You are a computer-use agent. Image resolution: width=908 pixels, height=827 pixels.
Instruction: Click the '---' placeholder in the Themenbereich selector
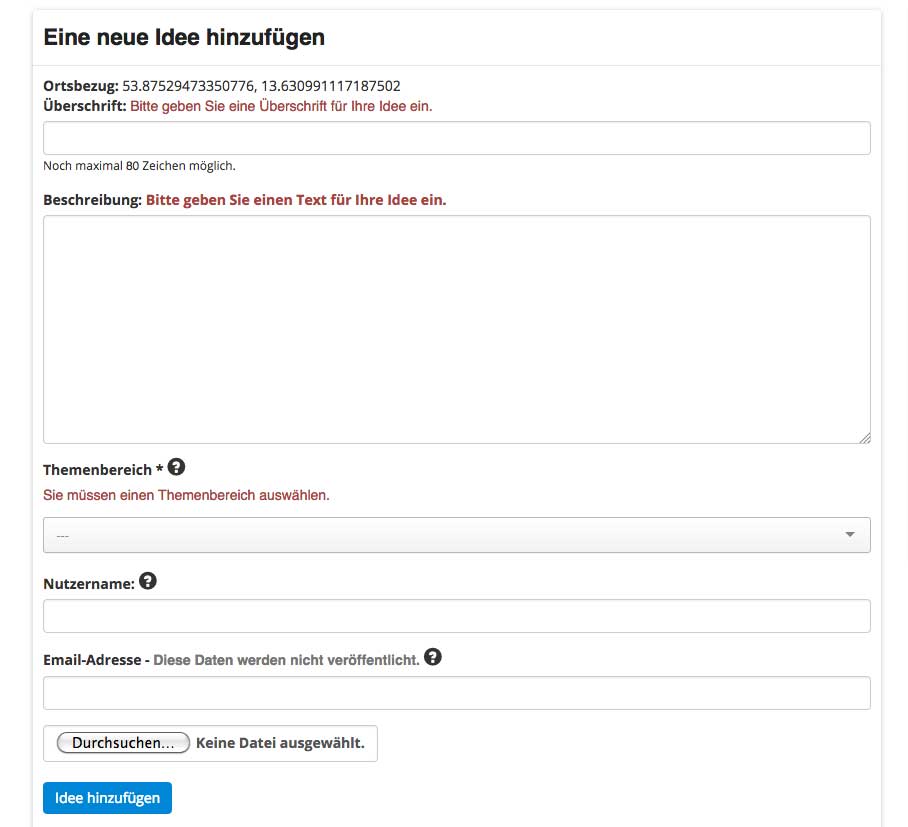coord(63,536)
